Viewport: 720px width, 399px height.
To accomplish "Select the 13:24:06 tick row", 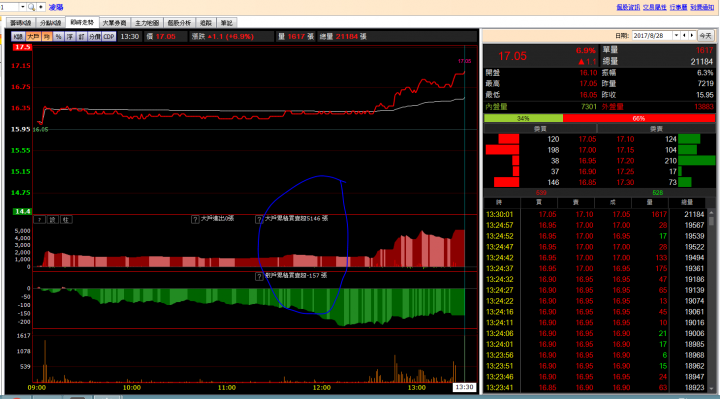I will tap(595, 333).
